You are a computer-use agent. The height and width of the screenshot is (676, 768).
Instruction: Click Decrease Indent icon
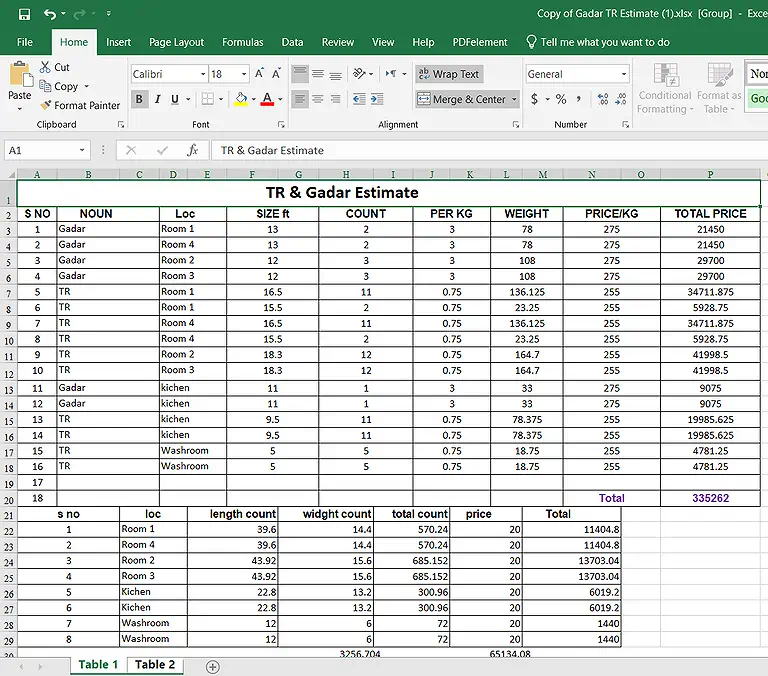[x=359, y=99]
